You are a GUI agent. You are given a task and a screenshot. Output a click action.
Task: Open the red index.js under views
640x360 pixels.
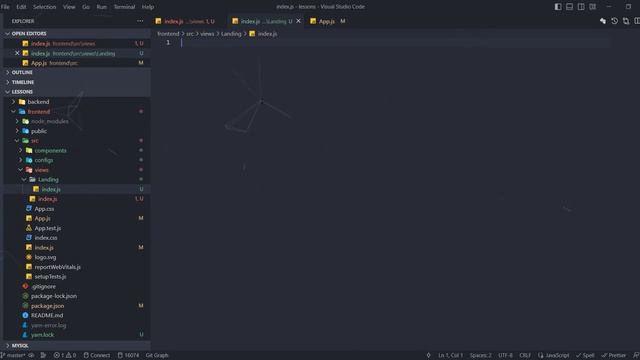click(x=77, y=199)
